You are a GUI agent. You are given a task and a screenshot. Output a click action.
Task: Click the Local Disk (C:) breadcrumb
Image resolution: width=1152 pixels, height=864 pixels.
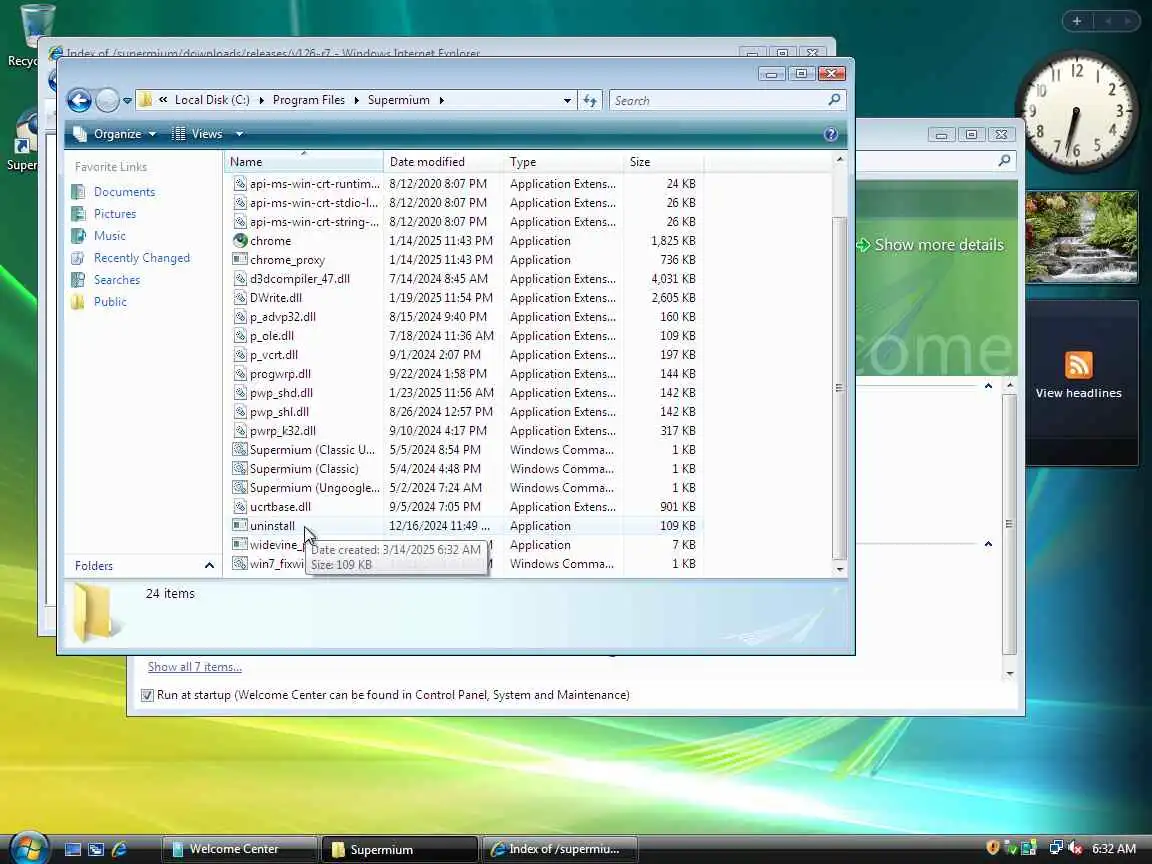pos(212,100)
